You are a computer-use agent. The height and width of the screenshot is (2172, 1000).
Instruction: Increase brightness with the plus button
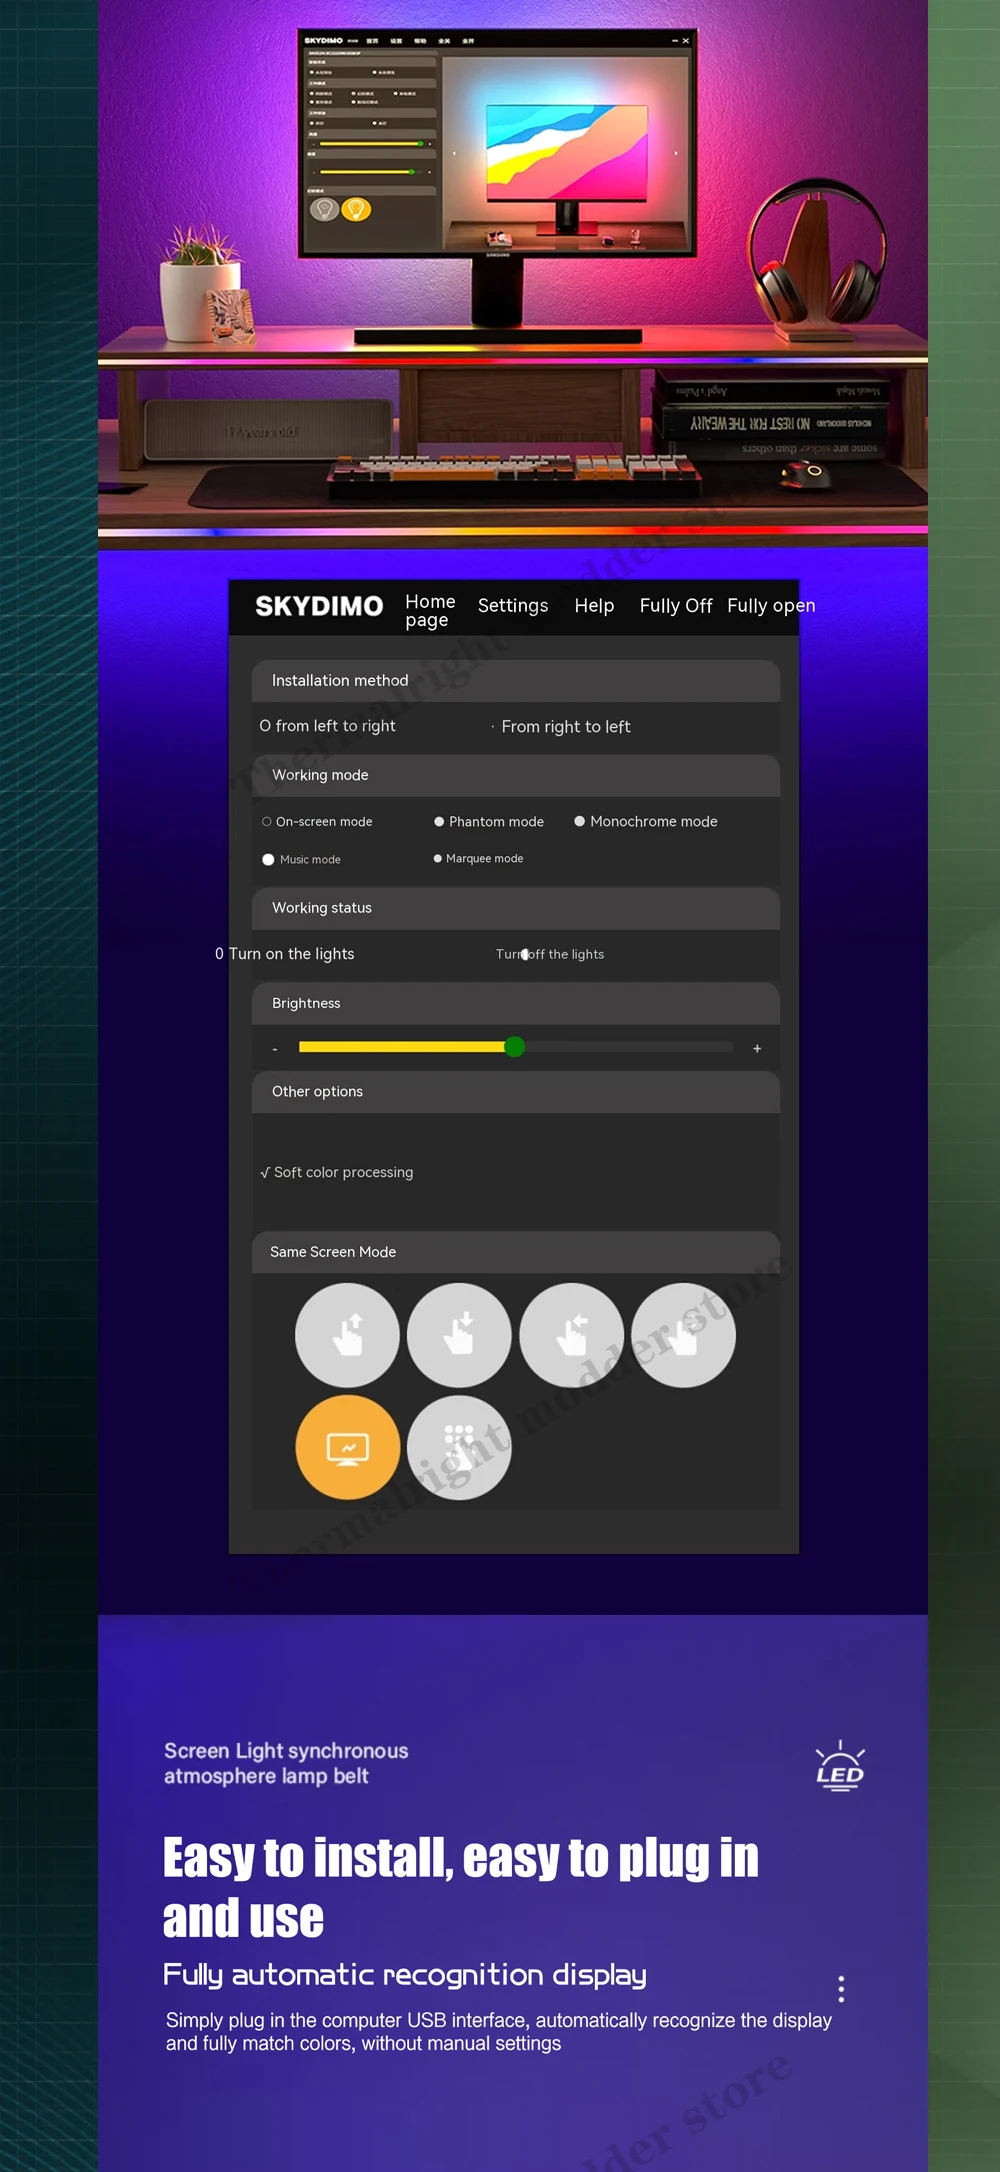[x=757, y=1048]
